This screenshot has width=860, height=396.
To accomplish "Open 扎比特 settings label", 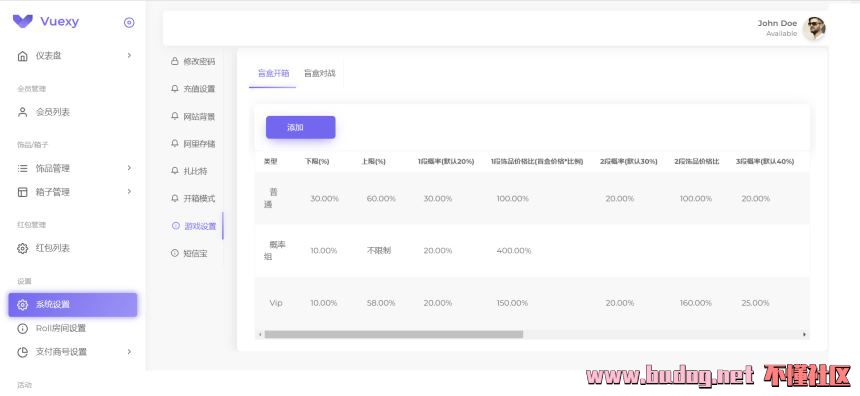I will click(195, 171).
